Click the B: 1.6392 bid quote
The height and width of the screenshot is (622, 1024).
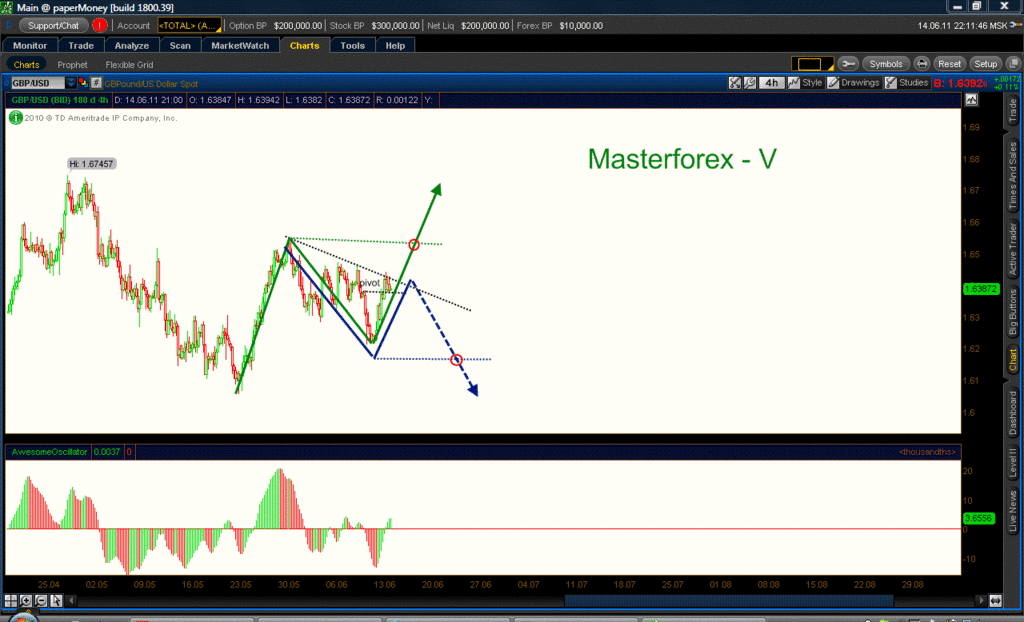pos(961,84)
